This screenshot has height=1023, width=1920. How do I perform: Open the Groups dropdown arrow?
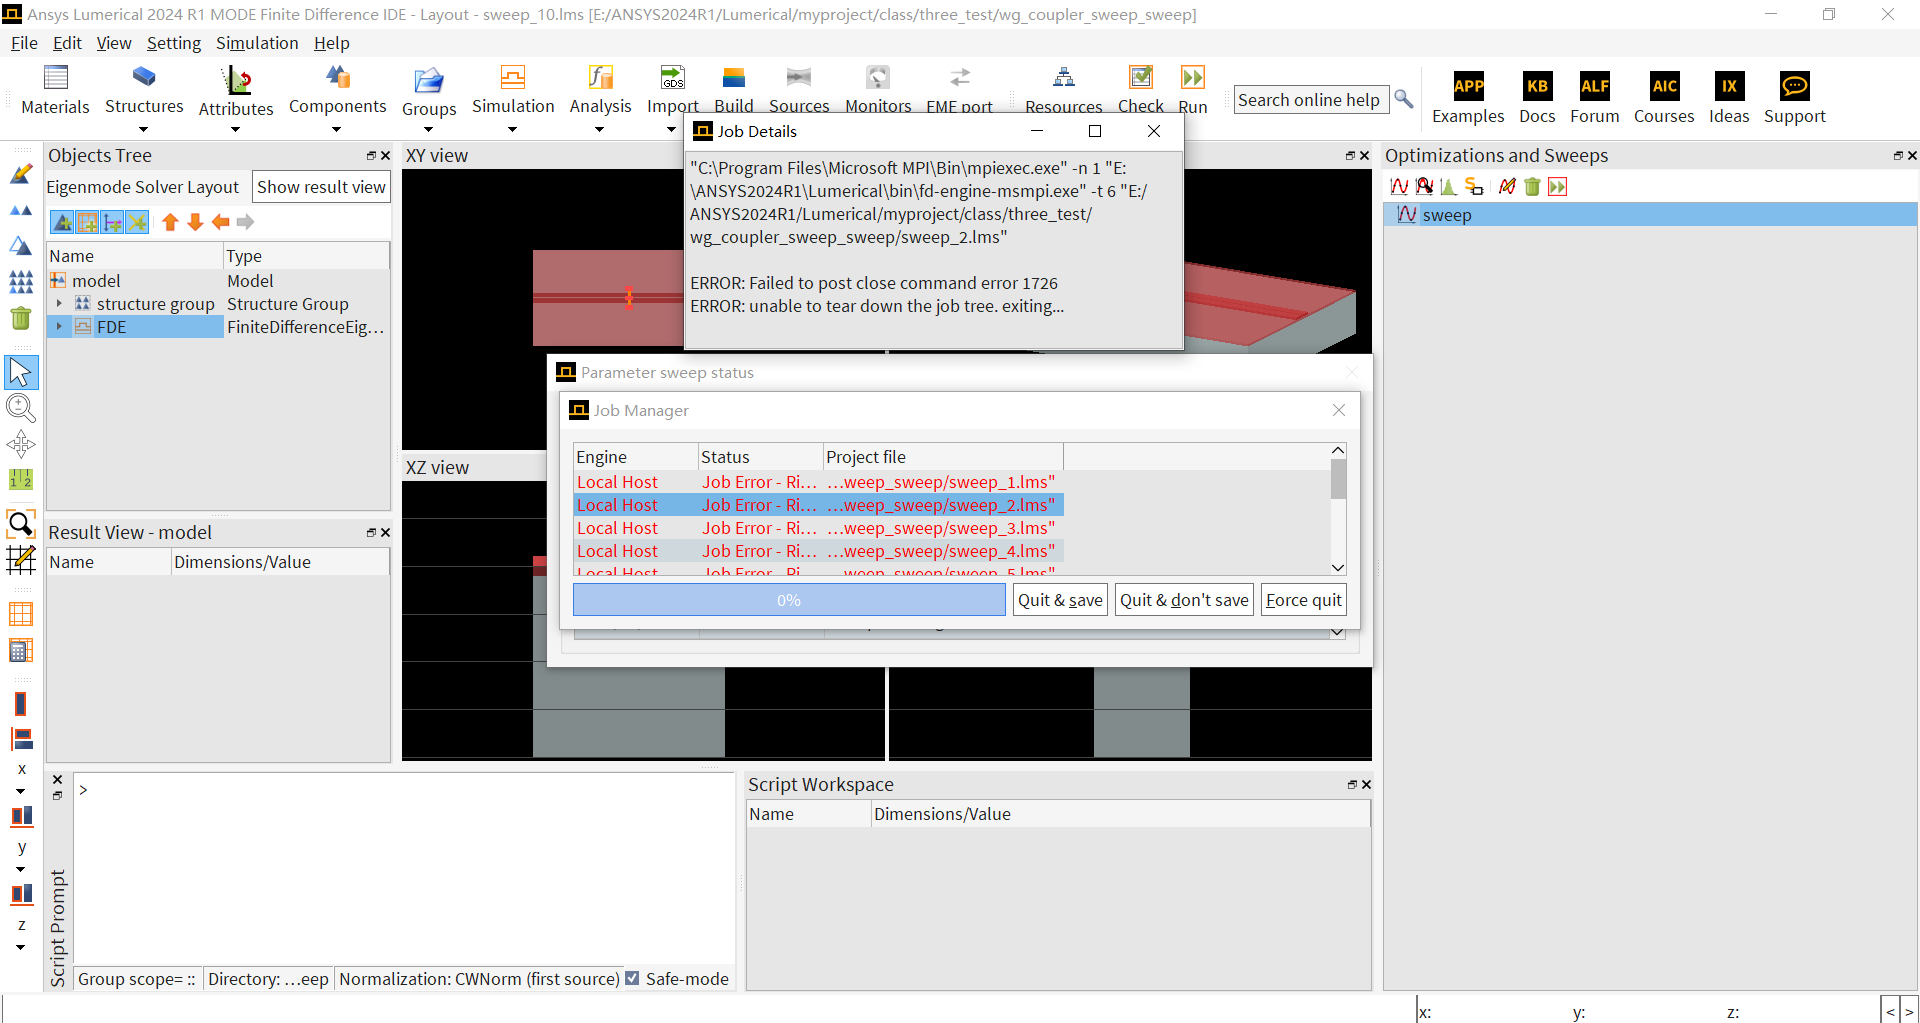pyautogui.click(x=429, y=129)
